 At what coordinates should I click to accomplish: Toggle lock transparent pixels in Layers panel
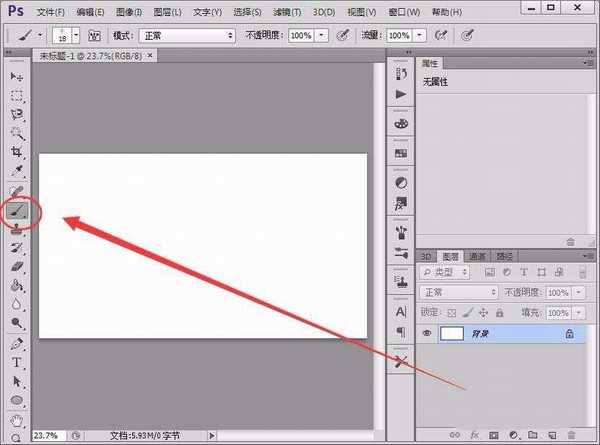[452, 312]
